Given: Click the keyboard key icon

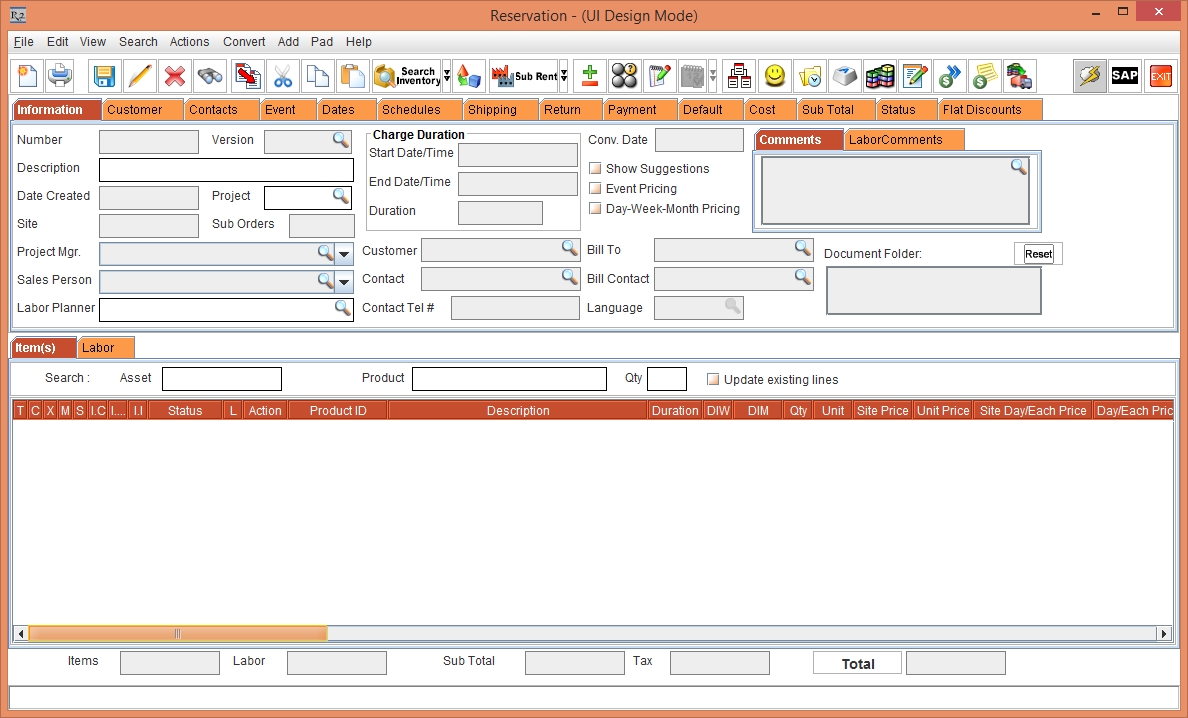Looking at the screenshot, I should click(845, 76).
